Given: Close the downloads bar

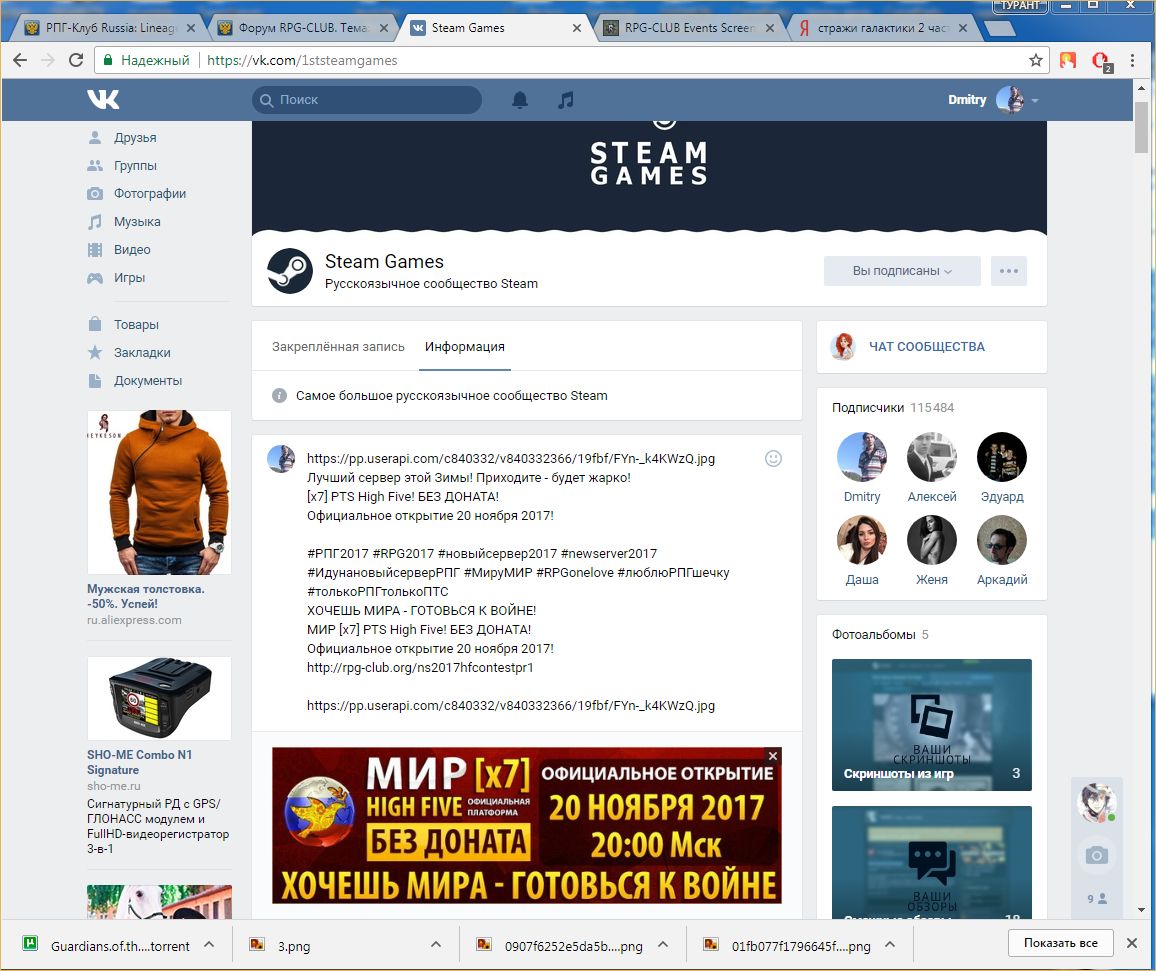Looking at the screenshot, I should pyautogui.click(x=1132, y=943).
